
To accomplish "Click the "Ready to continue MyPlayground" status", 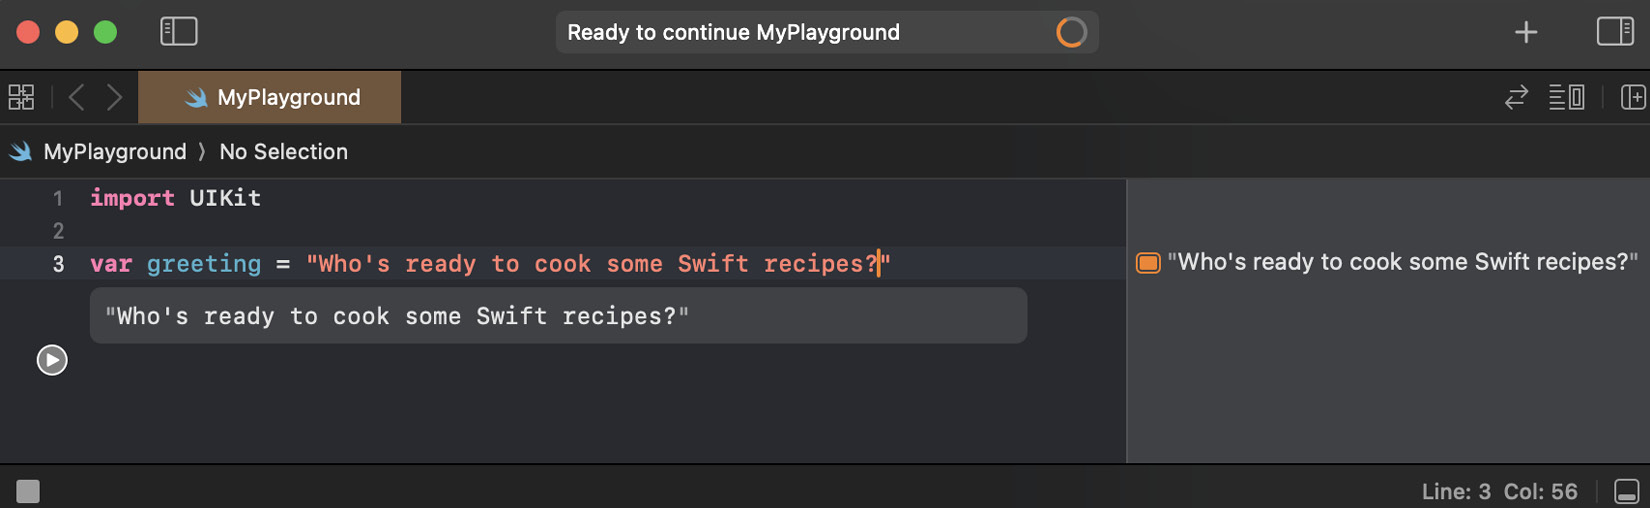I will pos(733,33).
